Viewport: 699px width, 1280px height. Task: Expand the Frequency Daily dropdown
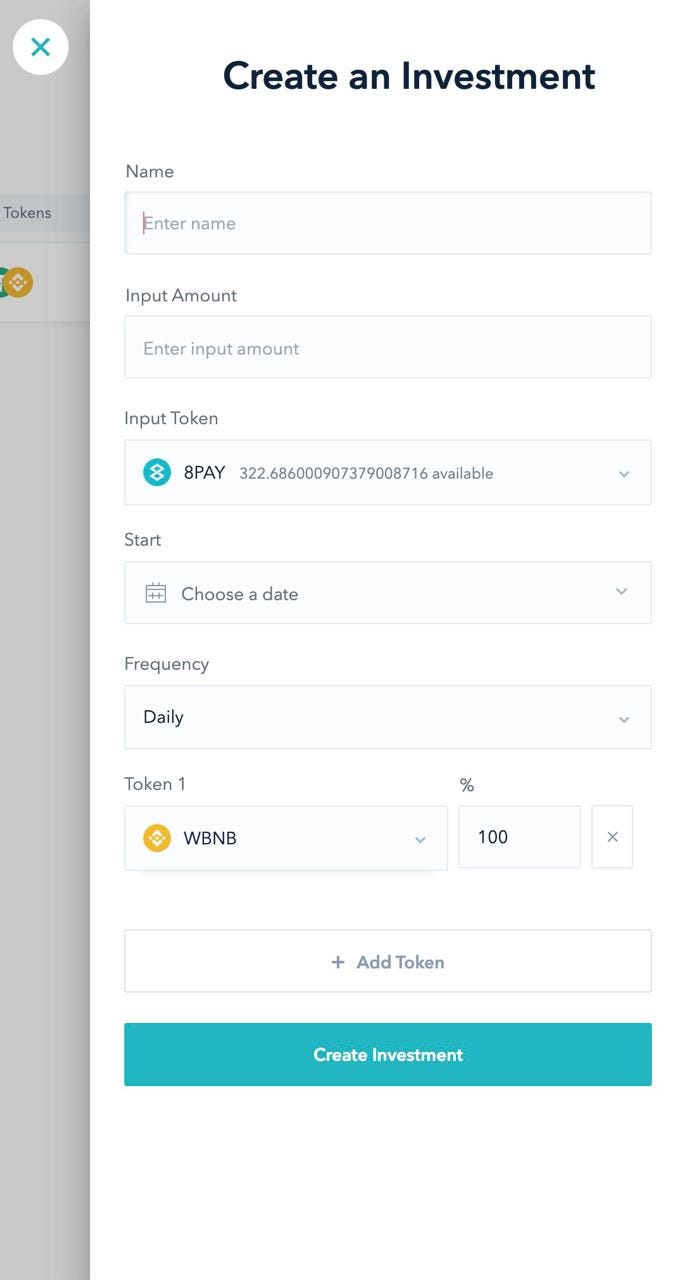(x=388, y=717)
